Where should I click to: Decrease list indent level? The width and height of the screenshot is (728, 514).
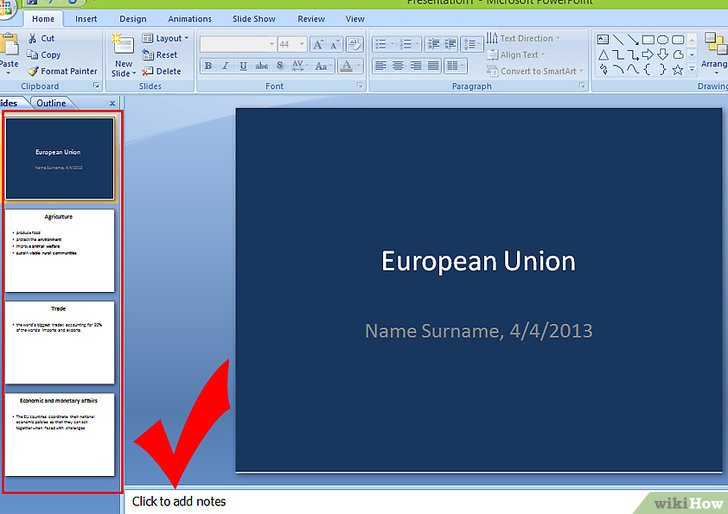point(433,44)
